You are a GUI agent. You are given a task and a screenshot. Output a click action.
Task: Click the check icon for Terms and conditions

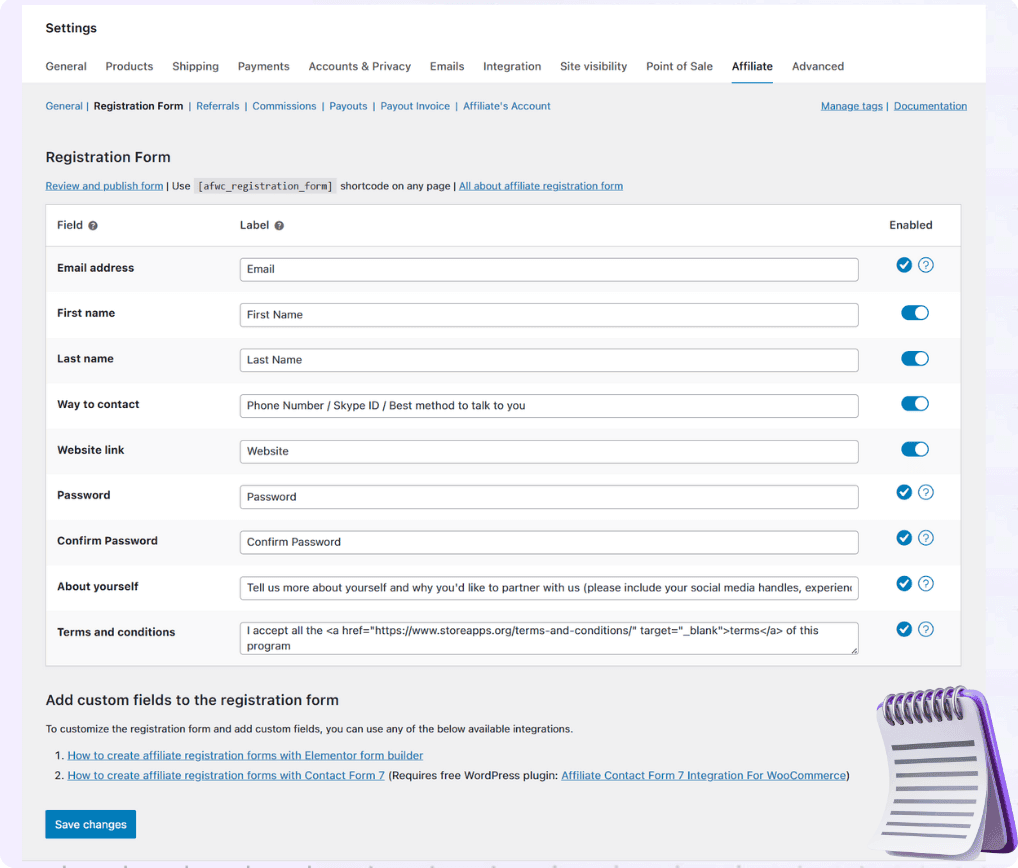904,629
